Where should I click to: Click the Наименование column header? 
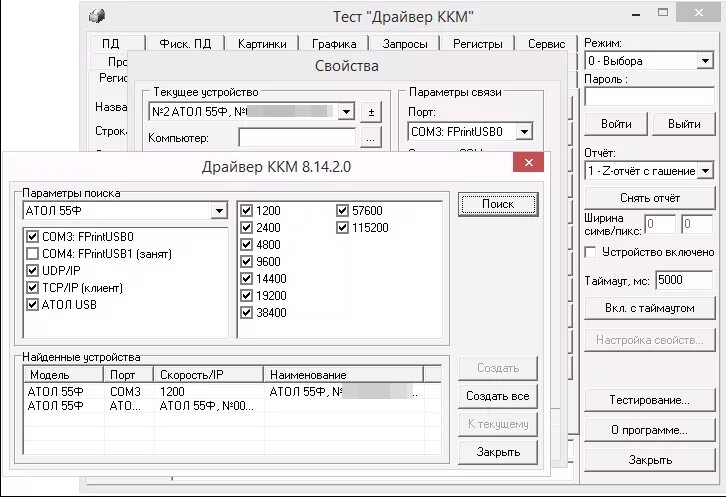click(343, 375)
